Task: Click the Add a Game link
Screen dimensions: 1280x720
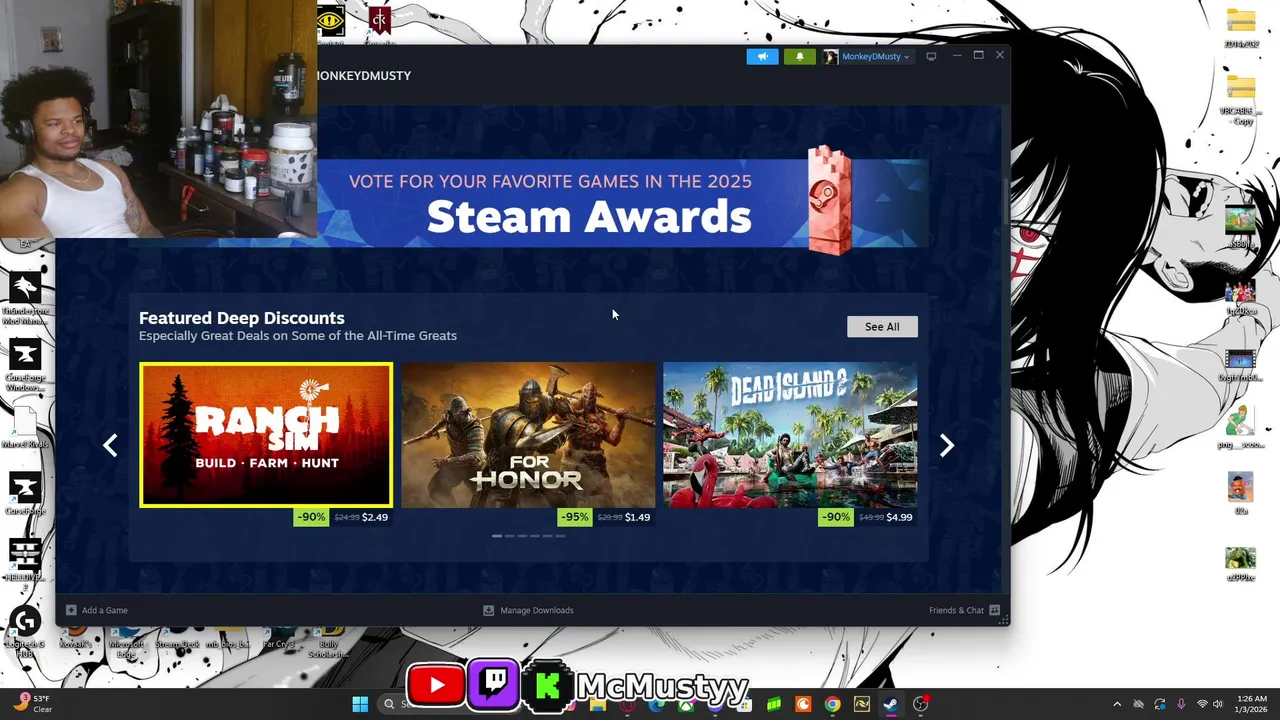Action: tap(105, 610)
